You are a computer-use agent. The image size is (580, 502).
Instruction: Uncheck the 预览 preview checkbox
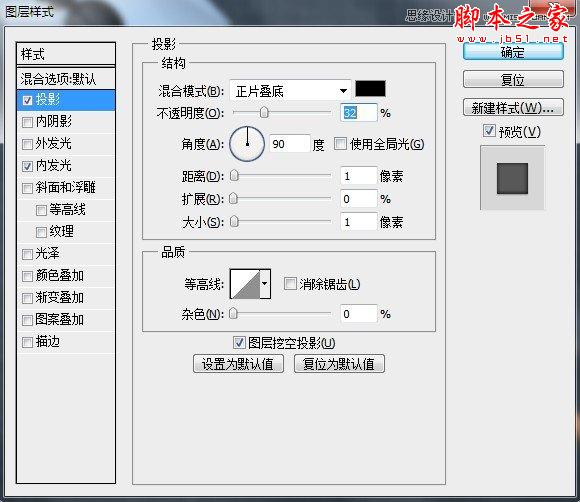[x=489, y=130]
